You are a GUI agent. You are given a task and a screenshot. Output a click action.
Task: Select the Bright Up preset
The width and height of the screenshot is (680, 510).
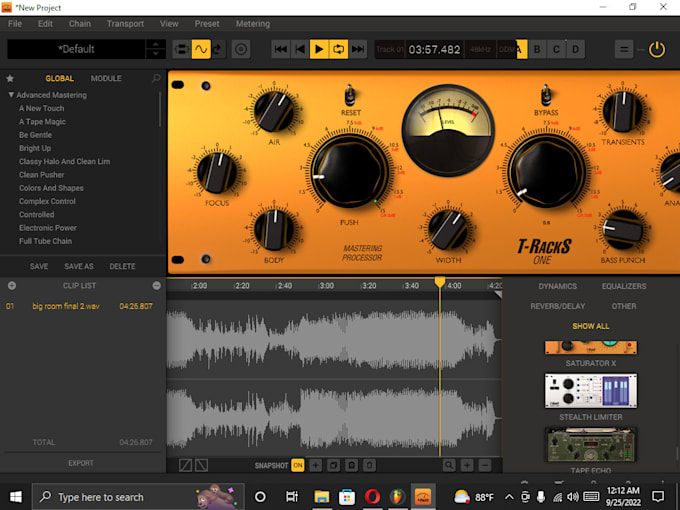[35, 148]
